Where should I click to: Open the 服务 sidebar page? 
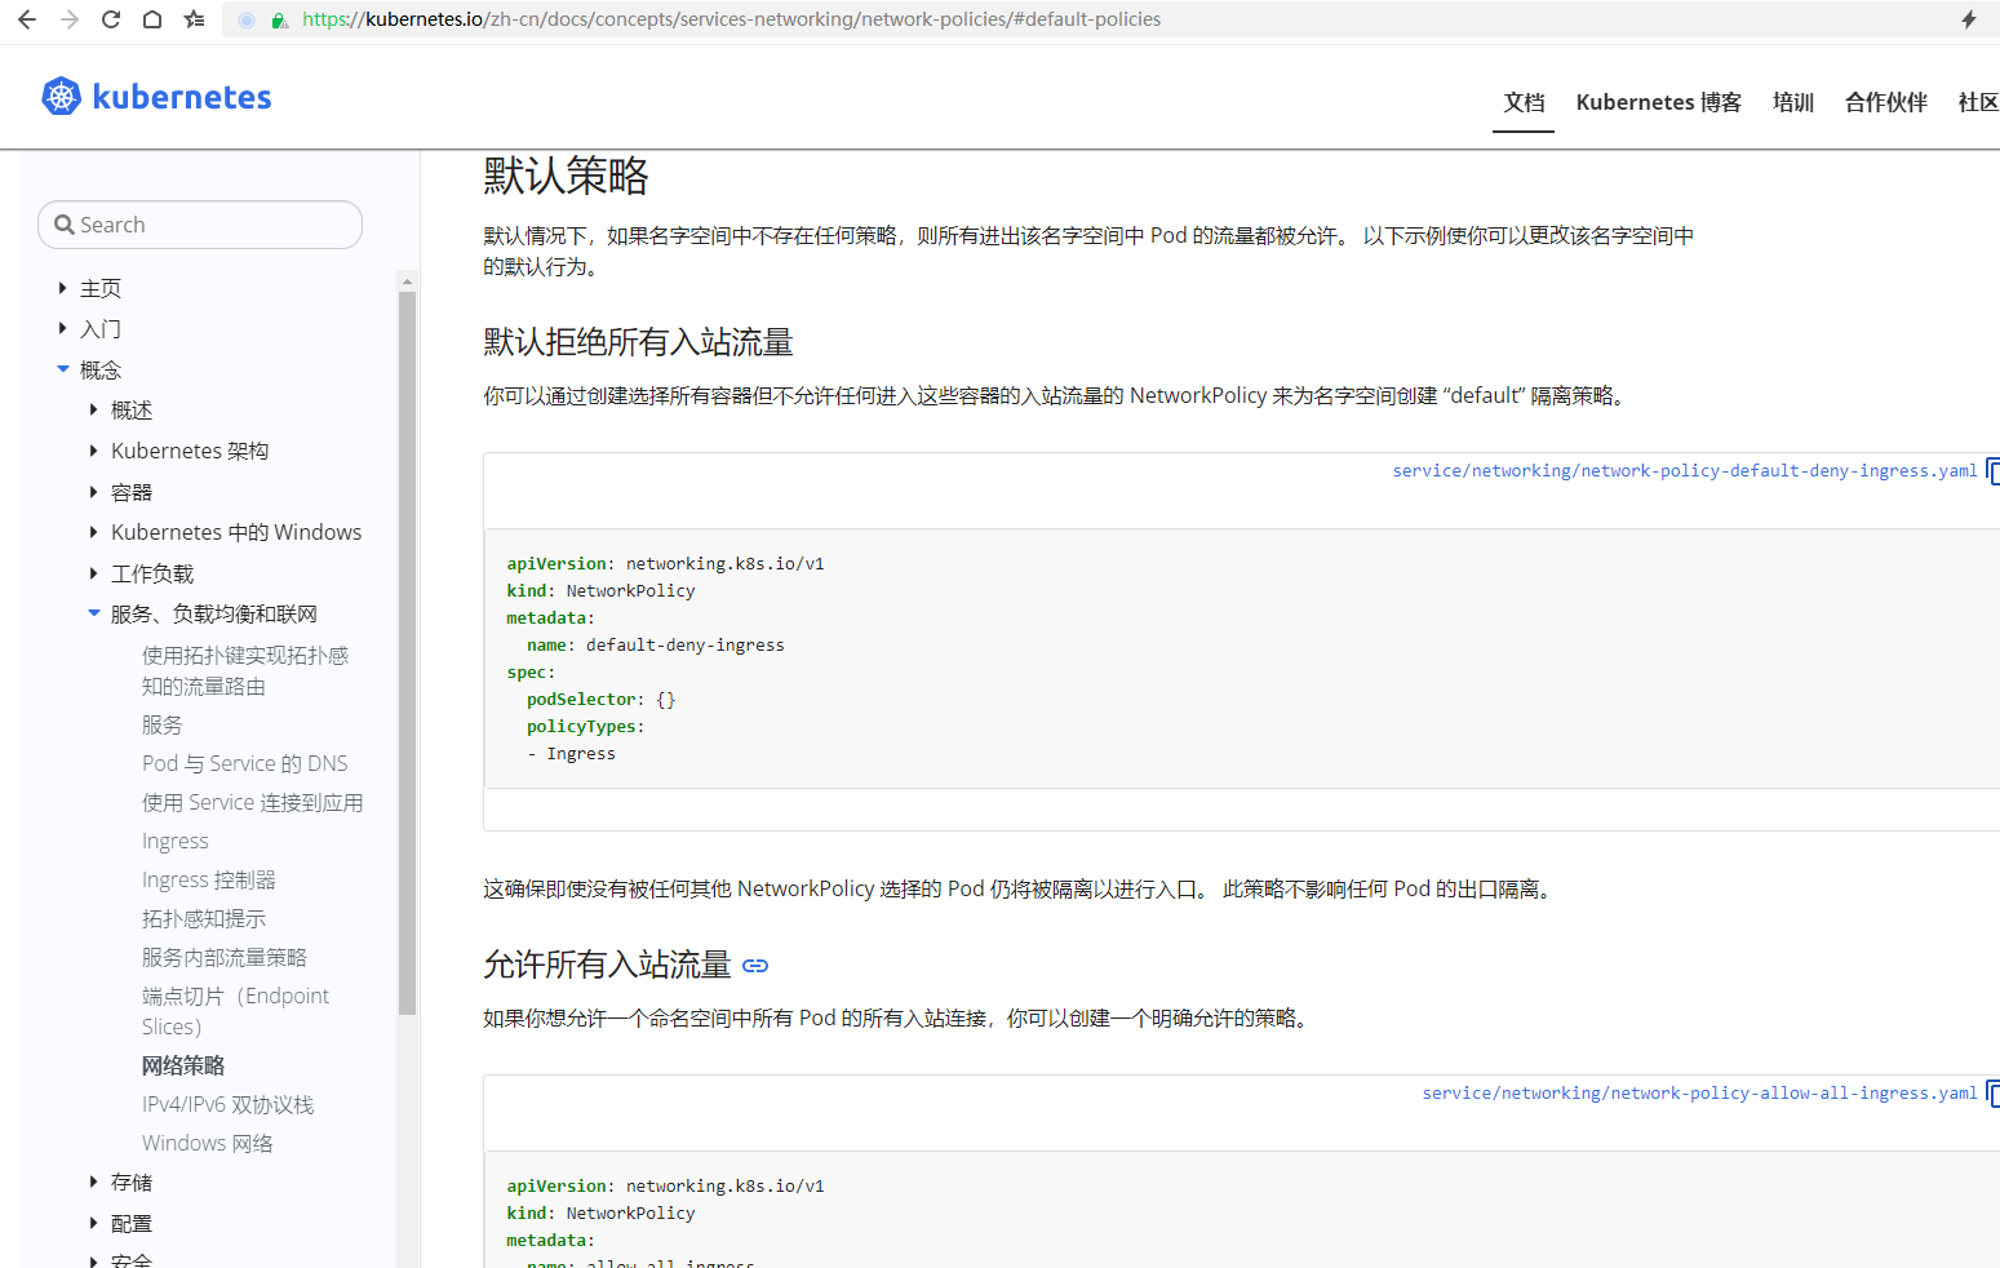(x=162, y=725)
